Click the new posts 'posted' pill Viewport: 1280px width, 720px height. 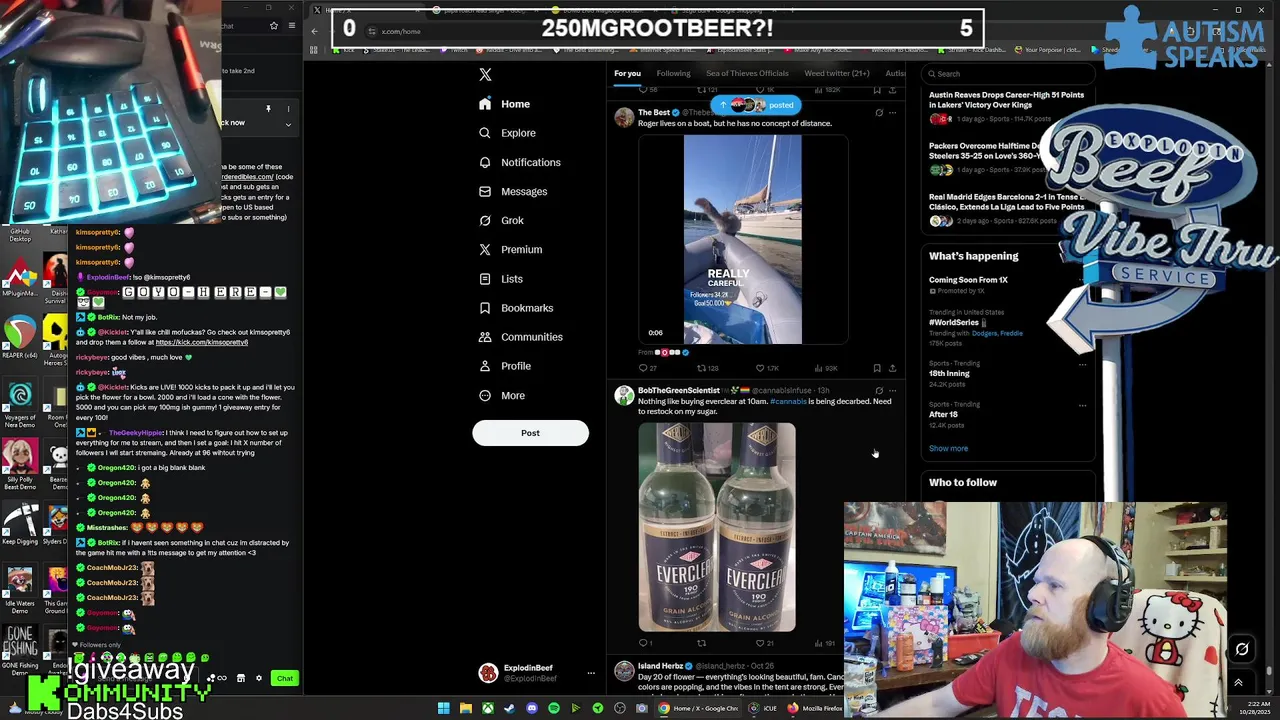pyautogui.click(x=755, y=105)
